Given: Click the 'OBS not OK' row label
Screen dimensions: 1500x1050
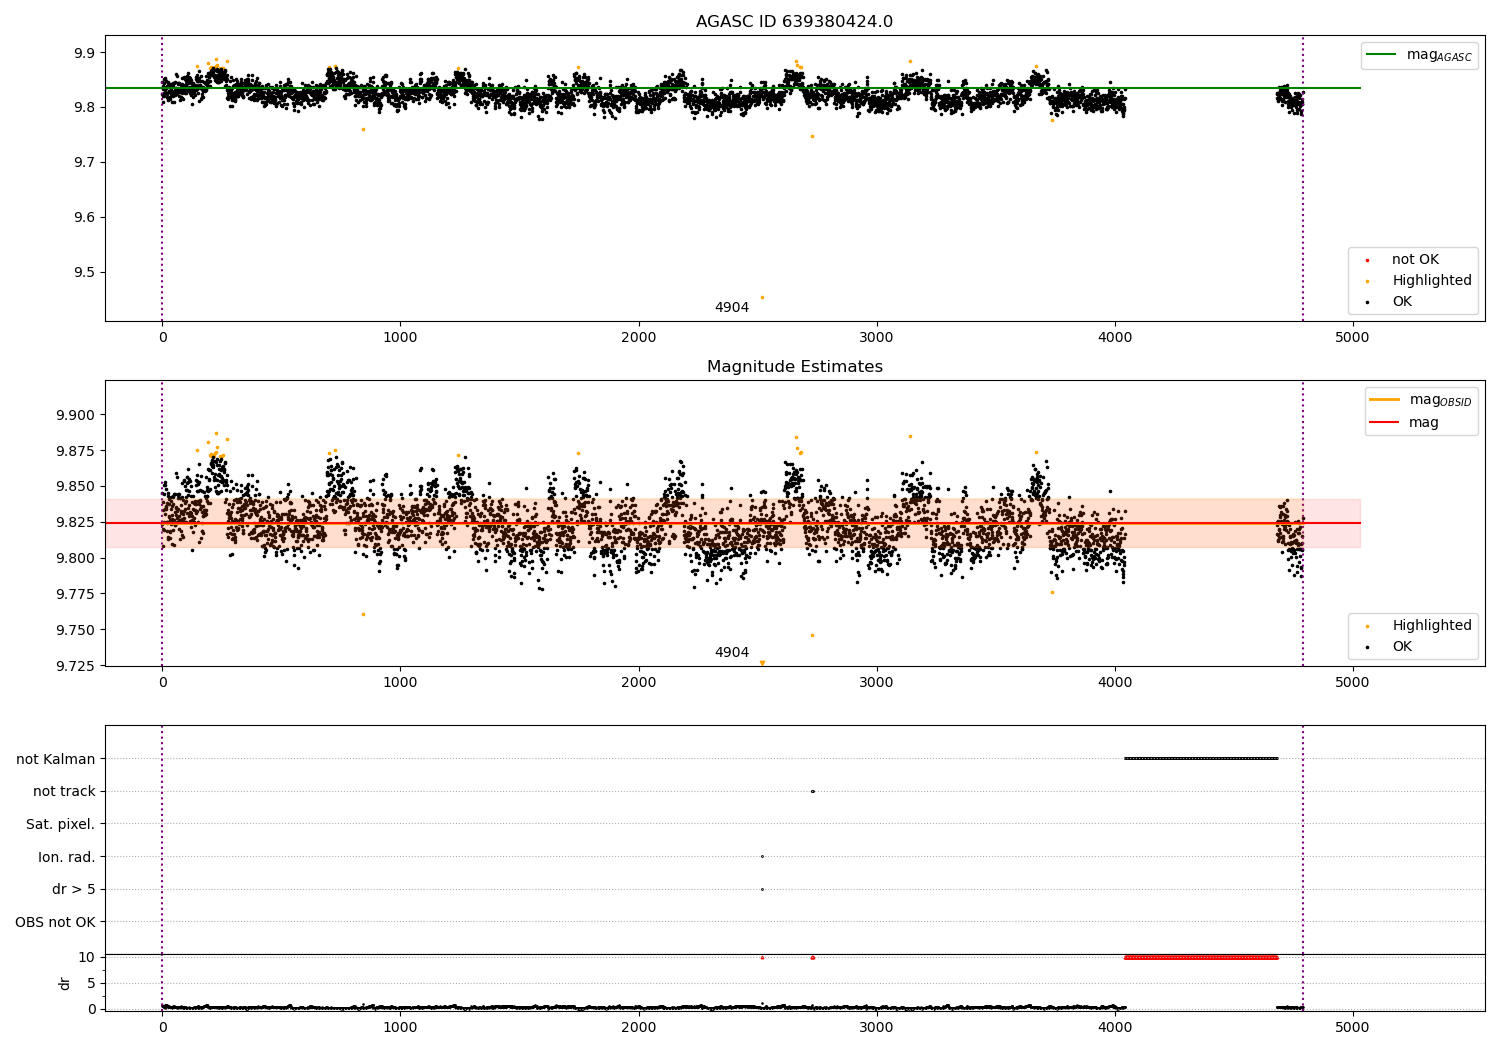Looking at the screenshot, I should (x=56, y=923).
